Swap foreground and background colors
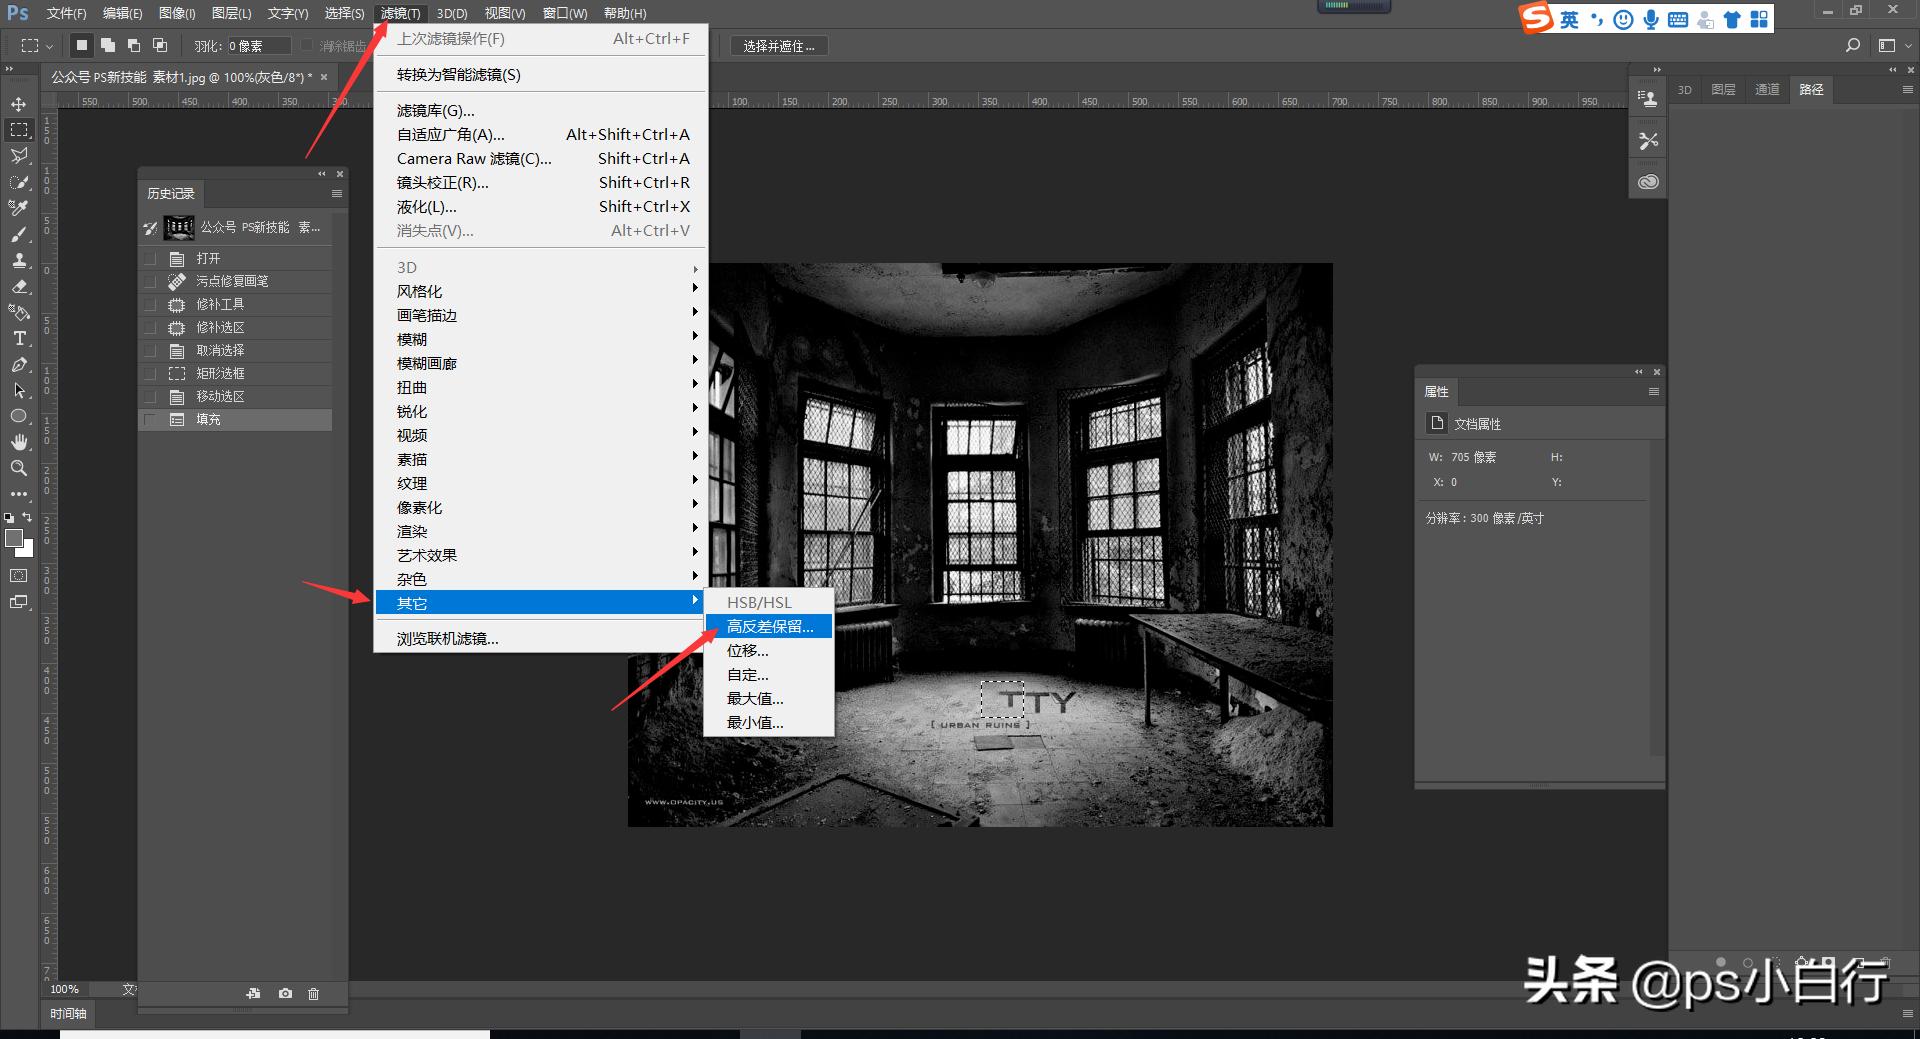 pos(28,517)
